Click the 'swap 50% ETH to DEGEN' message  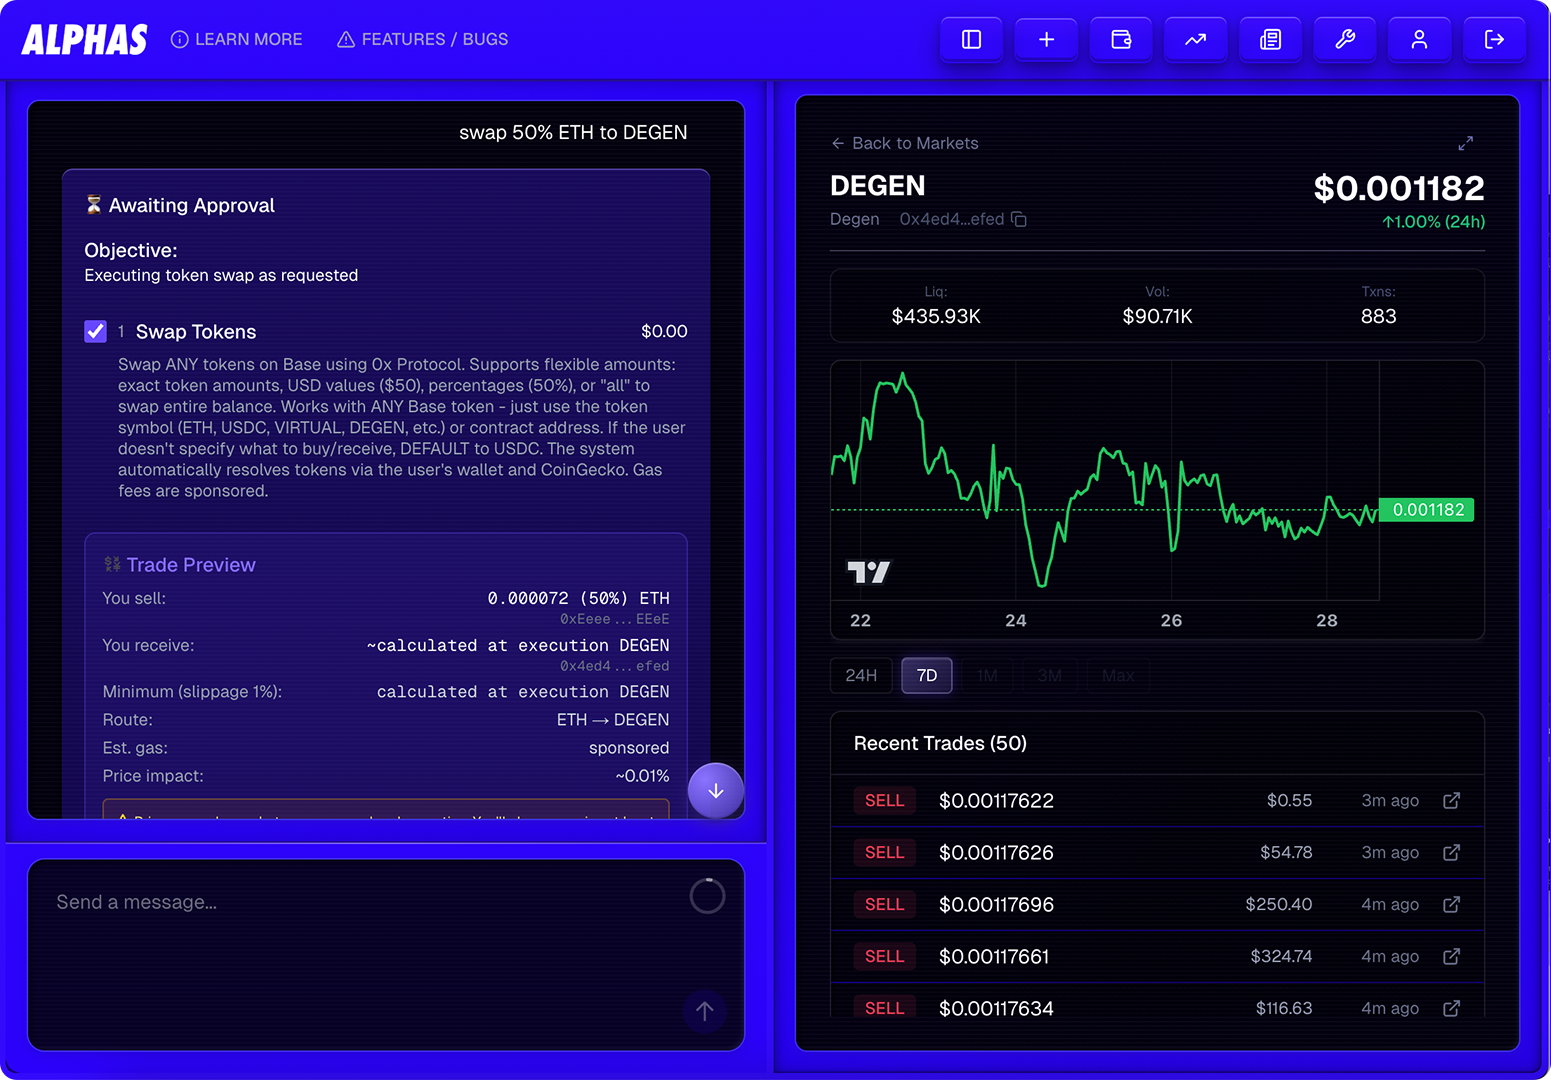(x=573, y=132)
